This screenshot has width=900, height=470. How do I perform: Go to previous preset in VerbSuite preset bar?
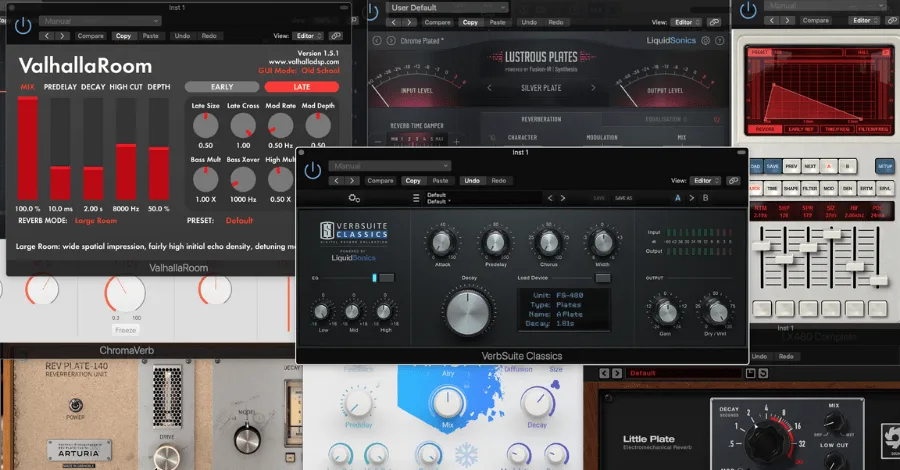point(550,198)
